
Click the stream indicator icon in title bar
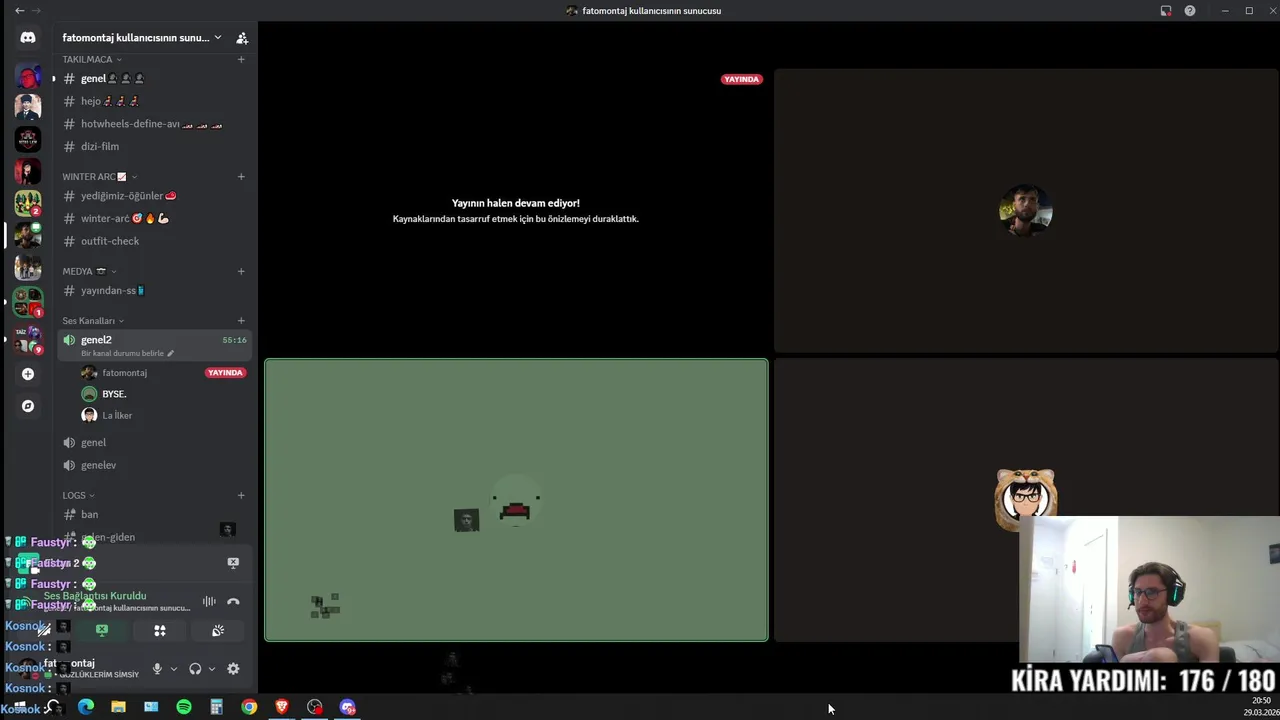[x=1166, y=11]
